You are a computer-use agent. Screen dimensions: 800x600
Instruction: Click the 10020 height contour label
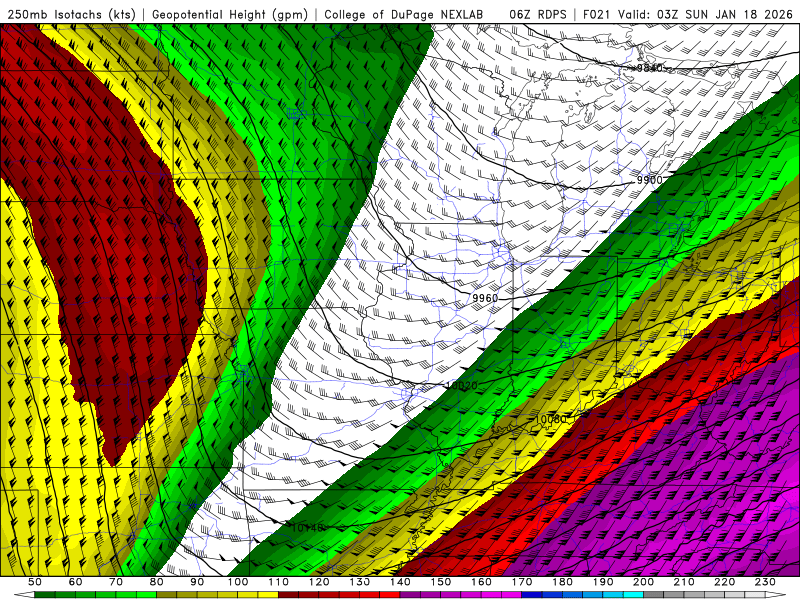(x=462, y=386)
